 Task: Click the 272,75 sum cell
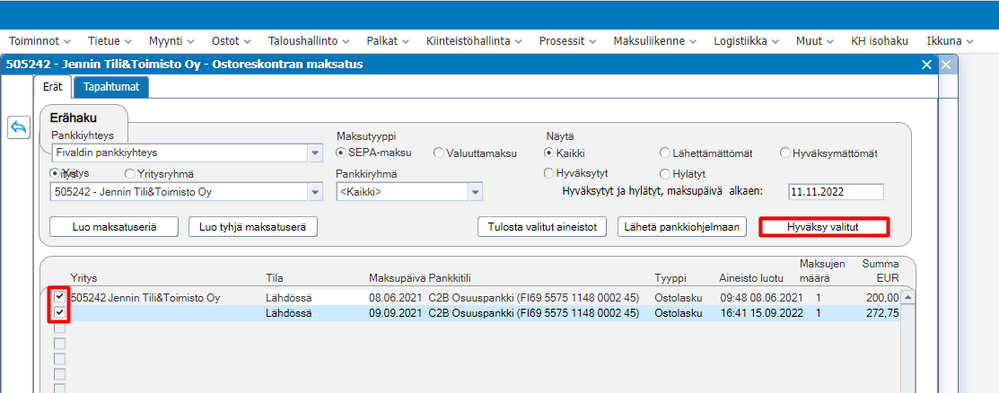[x=883, y=313]
